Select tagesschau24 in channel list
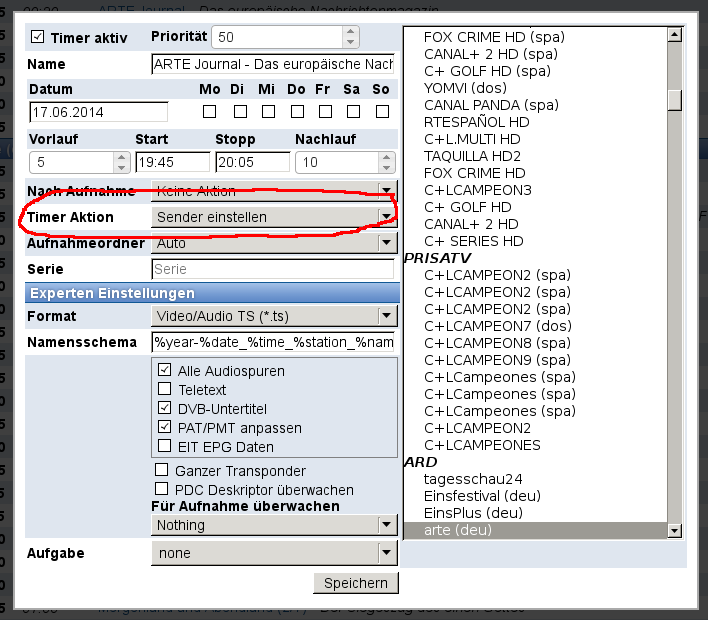 (473, 479)
